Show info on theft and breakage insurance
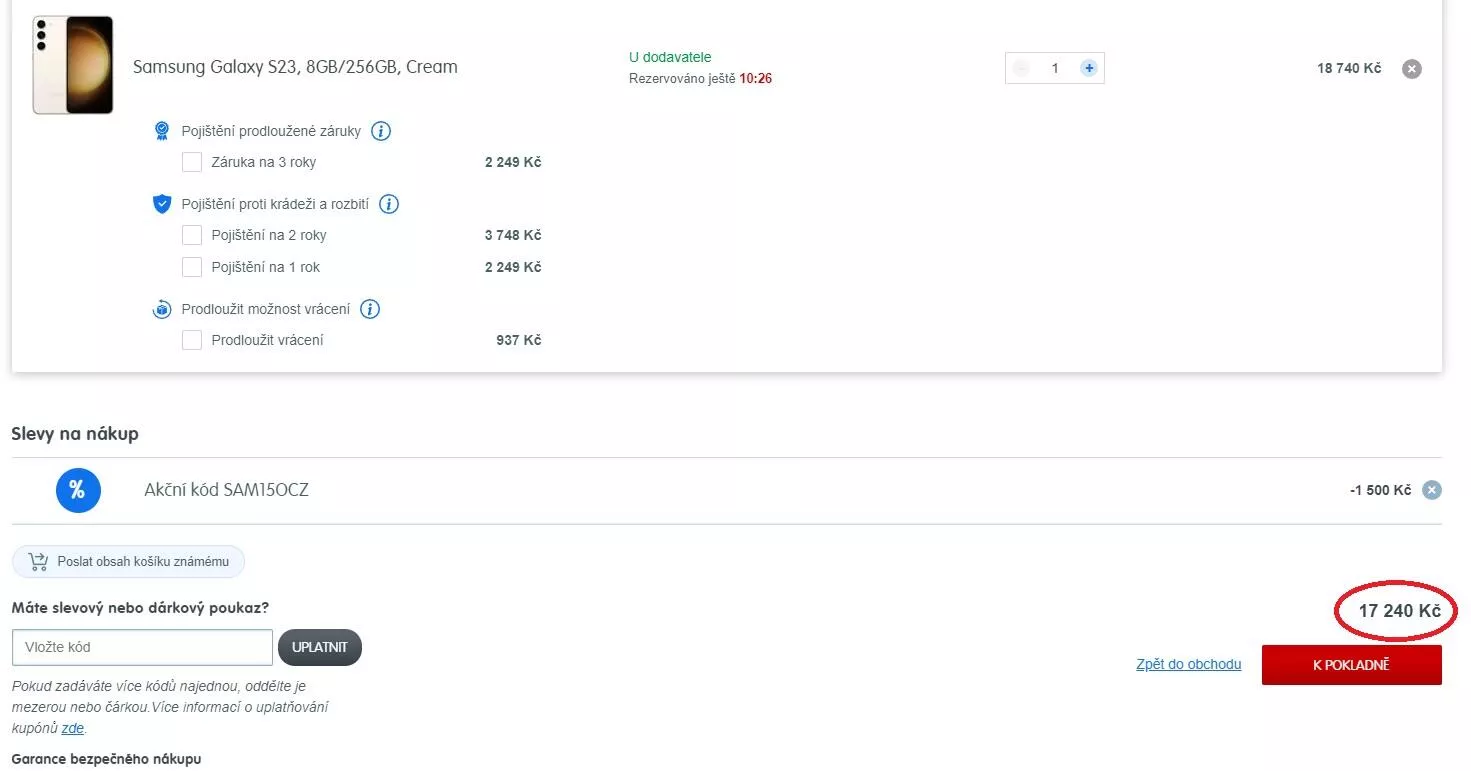 (x=389, y=204)
